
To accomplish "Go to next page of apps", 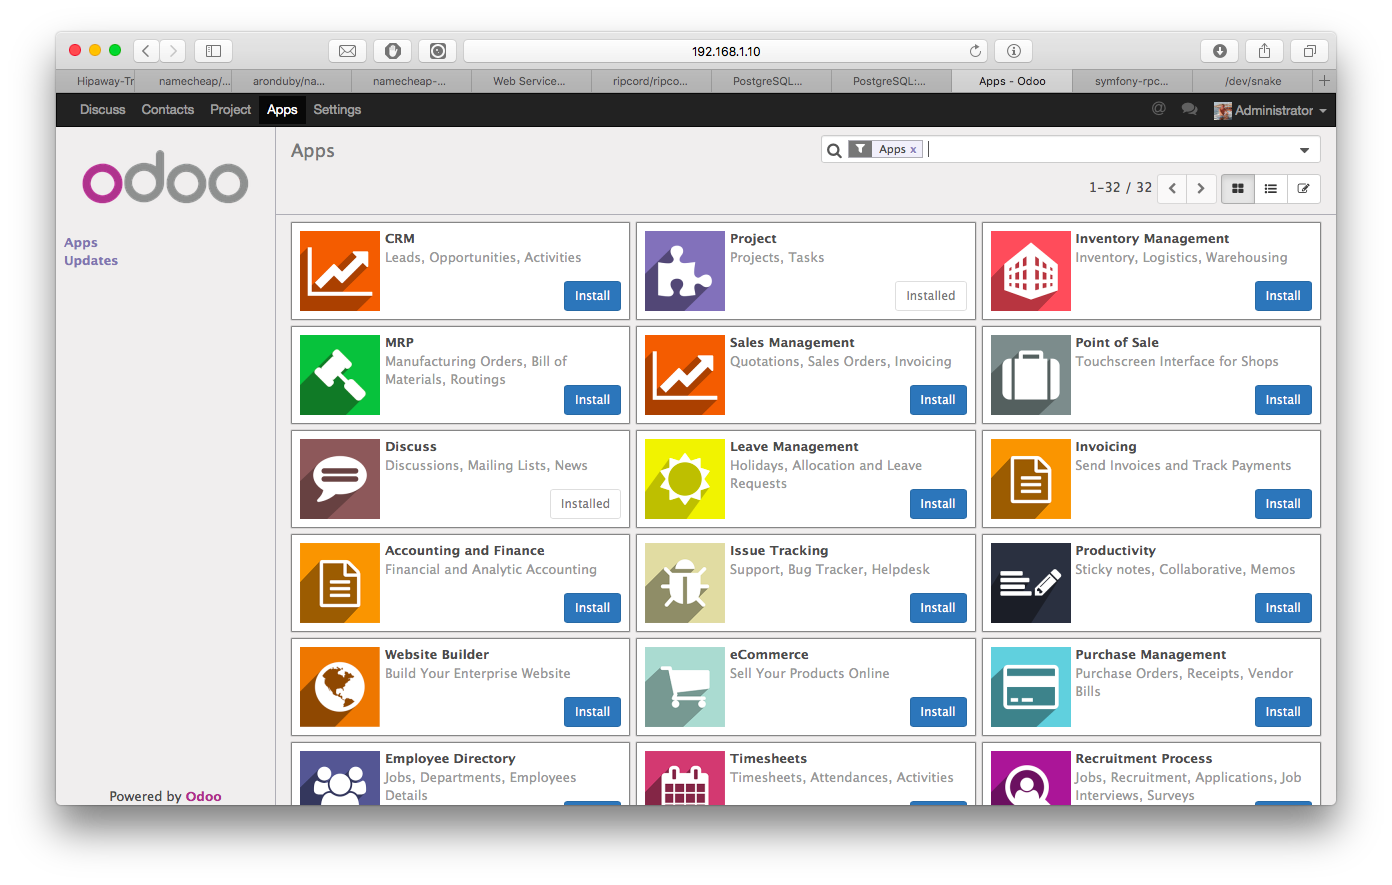I will pyautogui.click(x=1201, y=188).
